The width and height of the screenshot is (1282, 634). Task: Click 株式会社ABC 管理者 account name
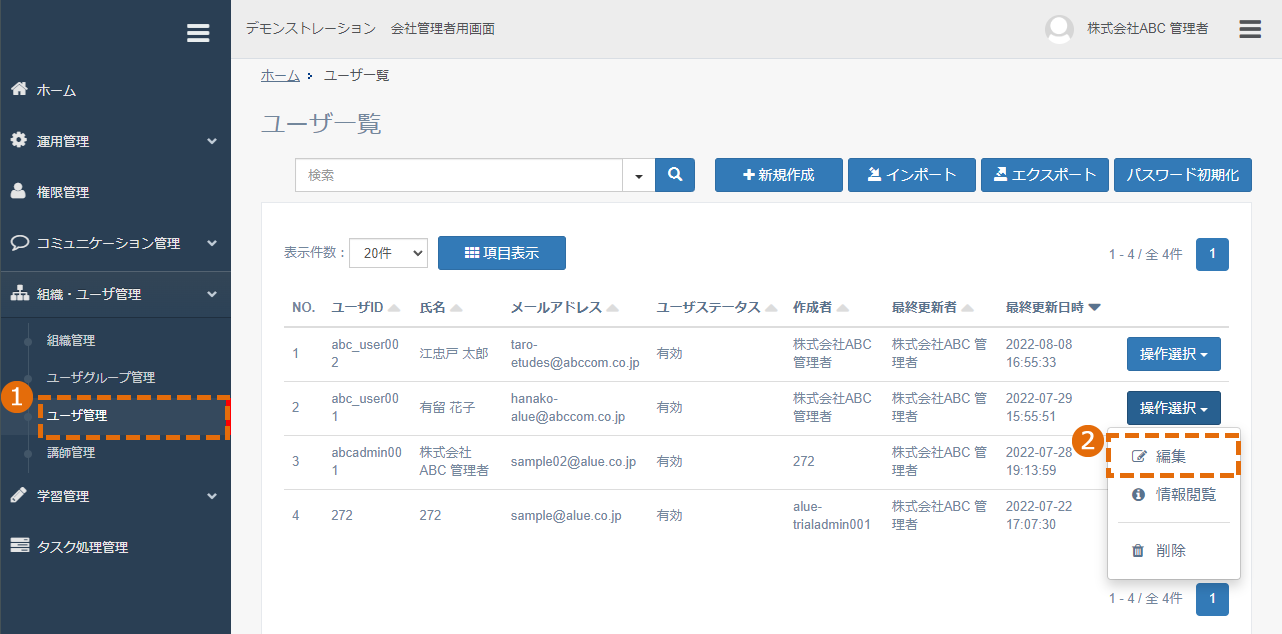(1147, 29)
